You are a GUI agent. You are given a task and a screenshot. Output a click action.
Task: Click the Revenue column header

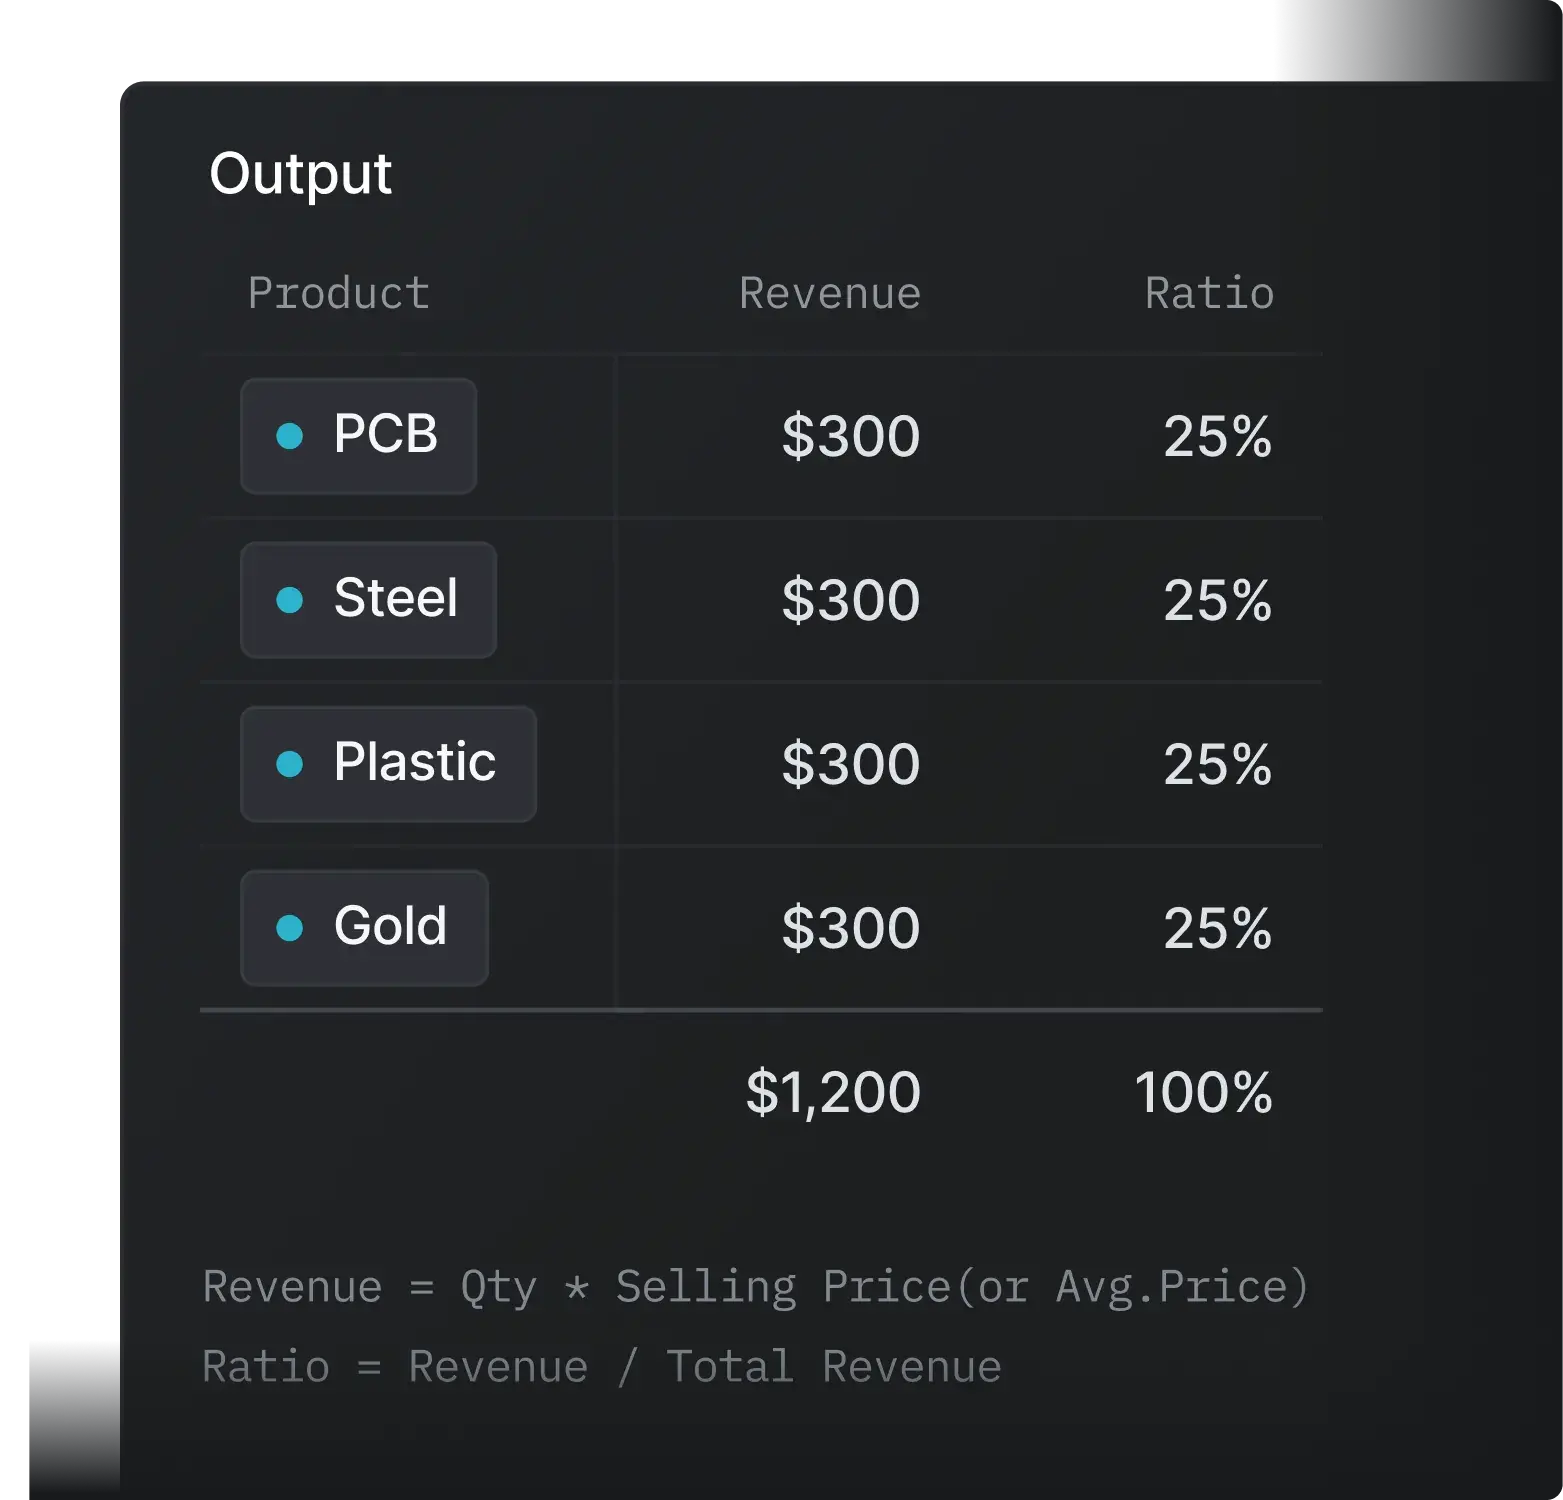830,293
